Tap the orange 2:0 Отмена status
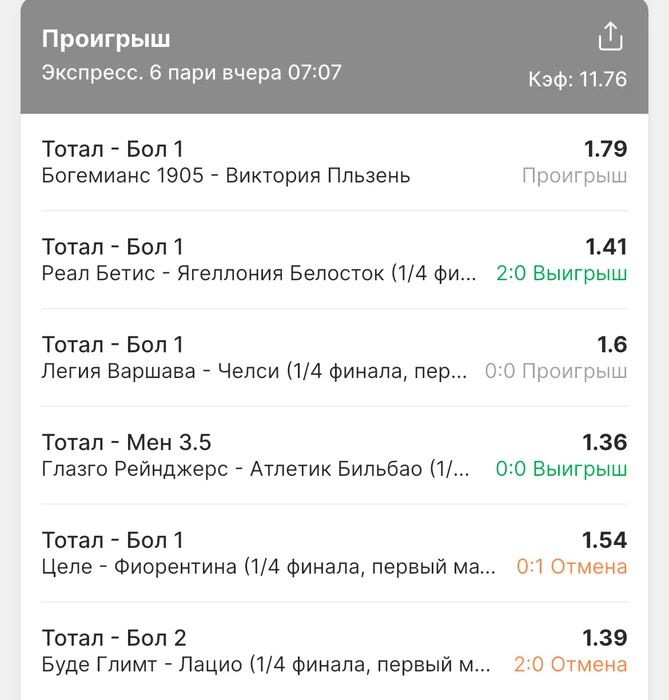Screen dimensions: 669x700 [x=570, y=664]
